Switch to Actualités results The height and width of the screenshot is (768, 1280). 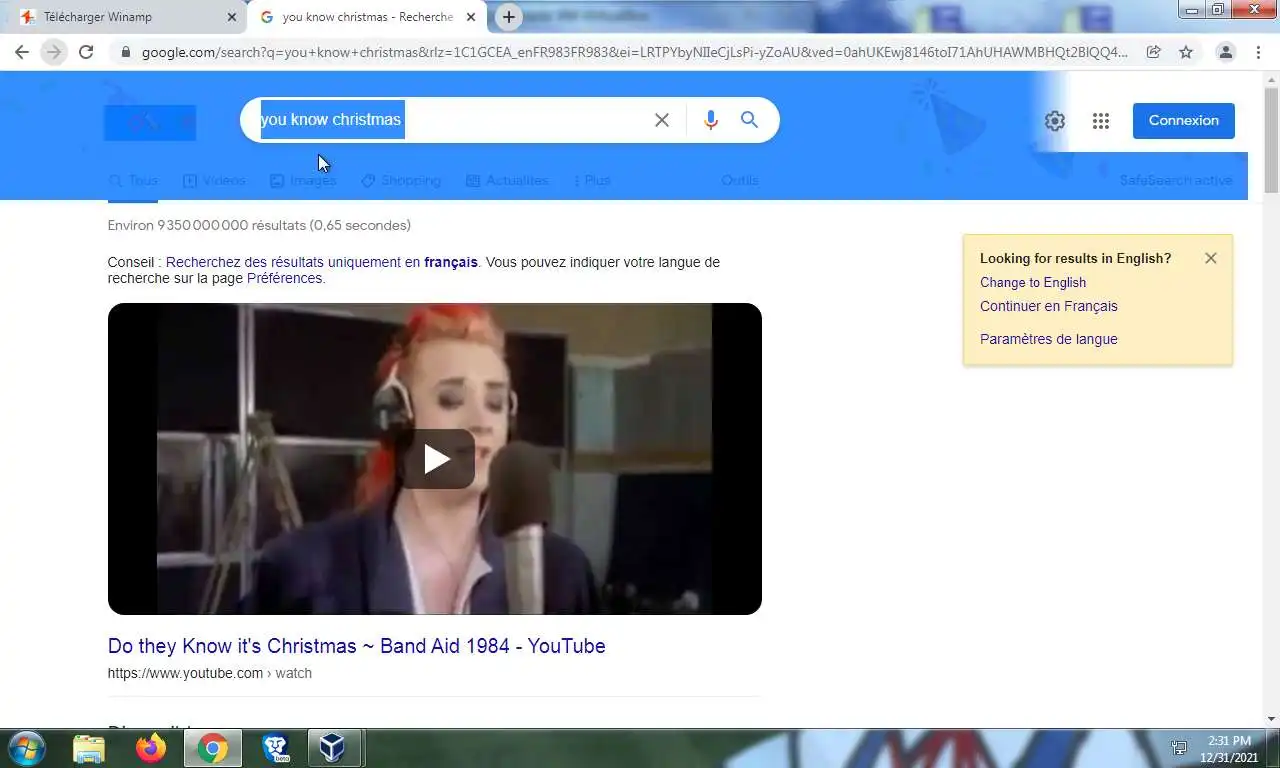tap(507, 181)
